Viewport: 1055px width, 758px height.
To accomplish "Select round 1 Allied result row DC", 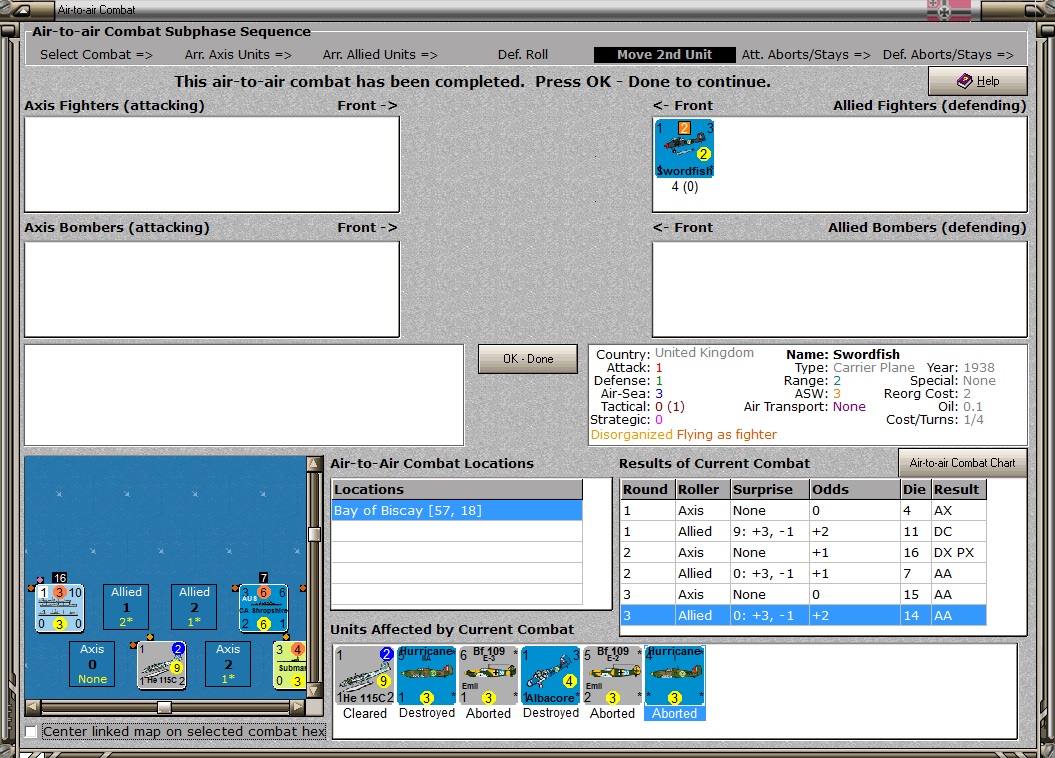I will point(803,531).
